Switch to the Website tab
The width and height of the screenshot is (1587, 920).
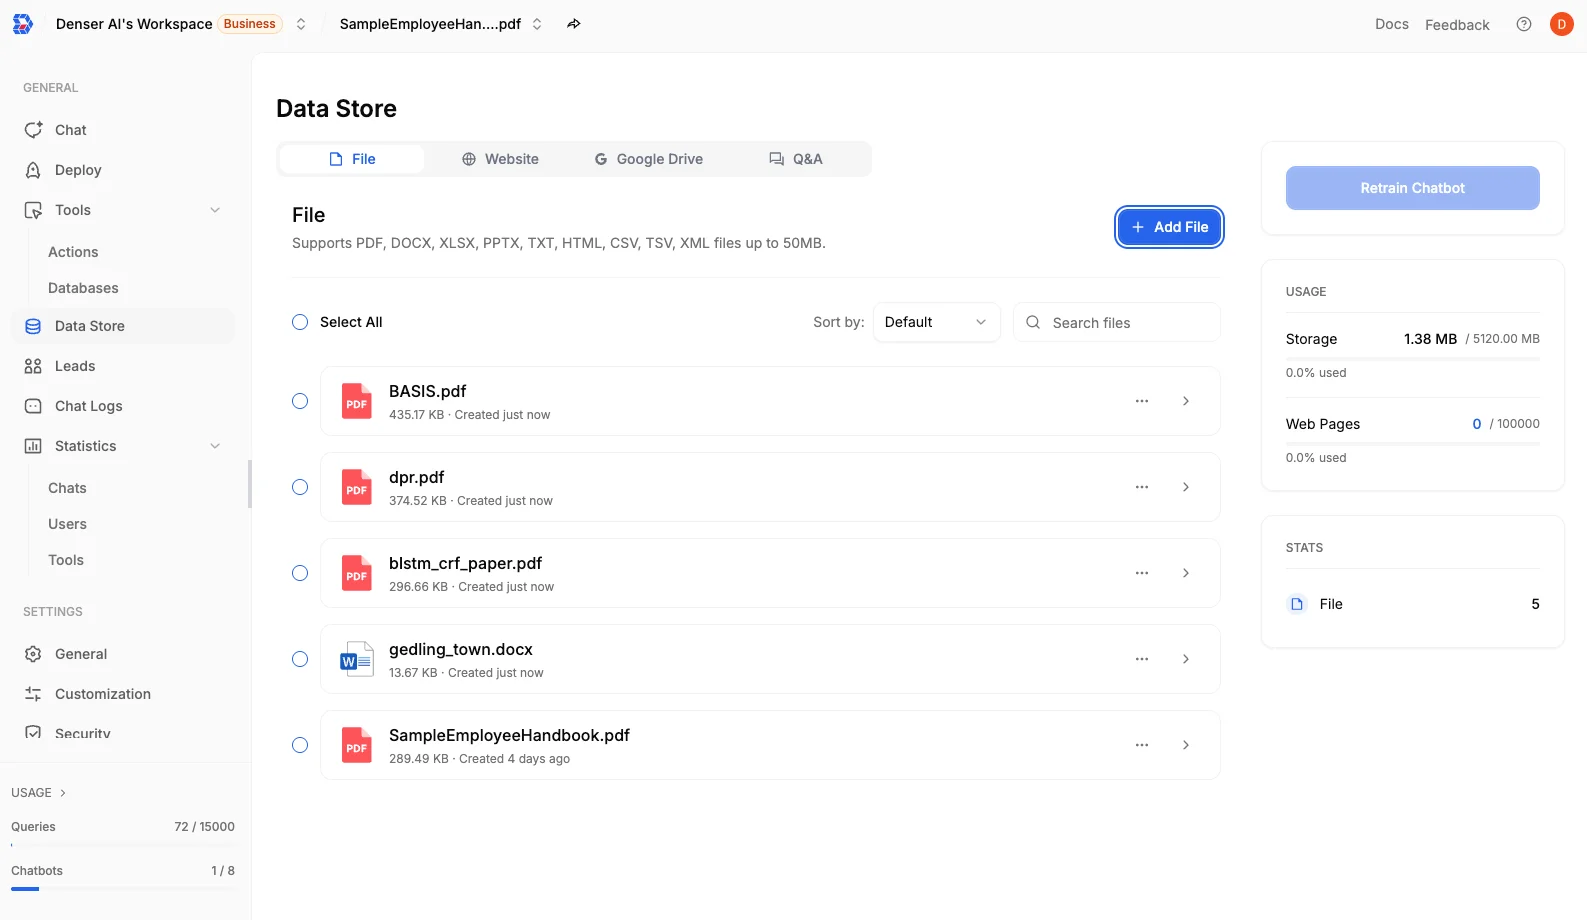500,159
